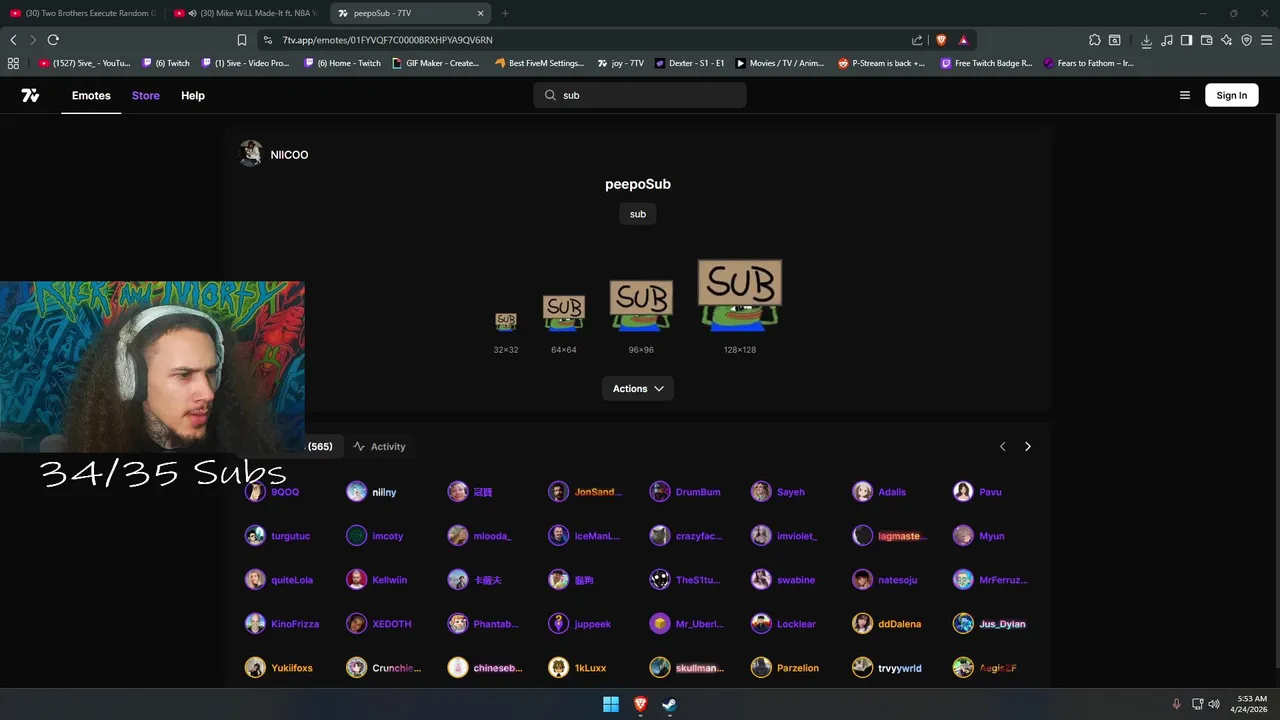Go to previous page of channels
The image size is (1280, 720).
pyautogui.click(x=1002, y=447)
